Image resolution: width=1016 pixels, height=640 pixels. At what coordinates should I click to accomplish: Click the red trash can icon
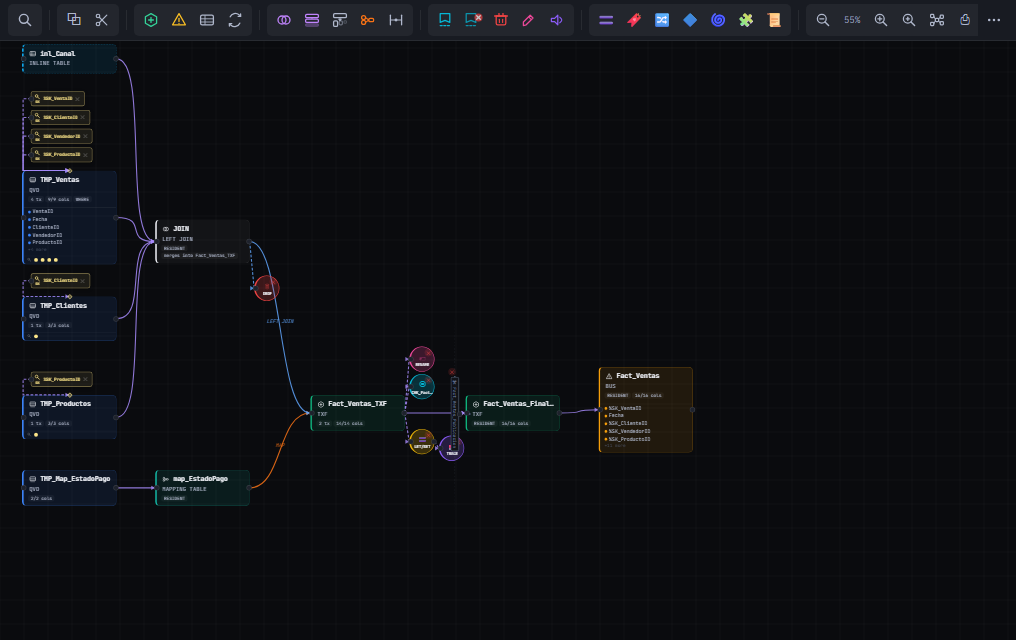coord(500,20)
